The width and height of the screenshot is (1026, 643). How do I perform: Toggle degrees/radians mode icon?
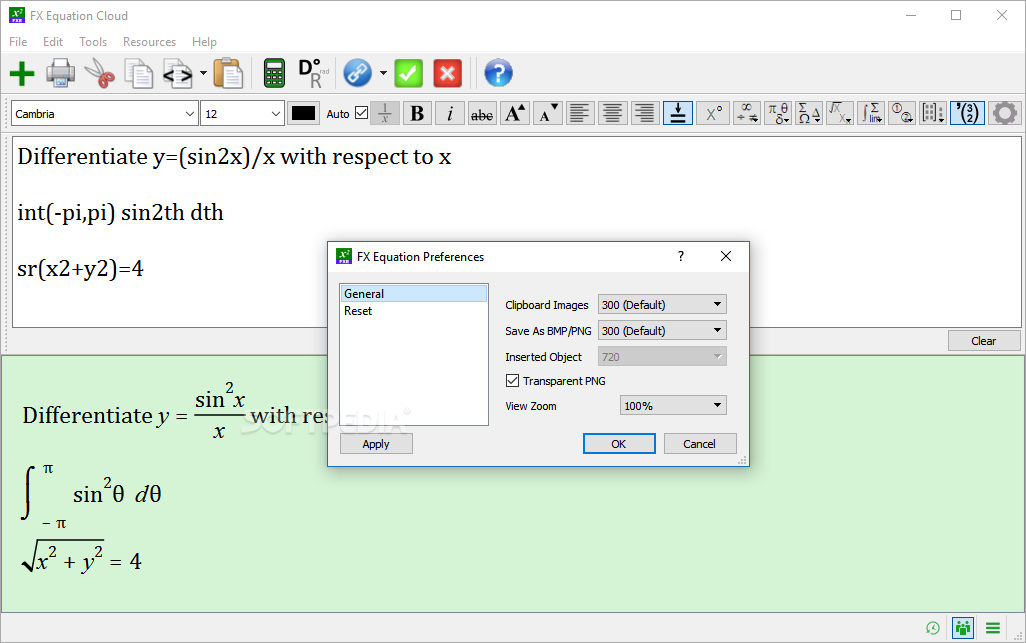[313, 73]
